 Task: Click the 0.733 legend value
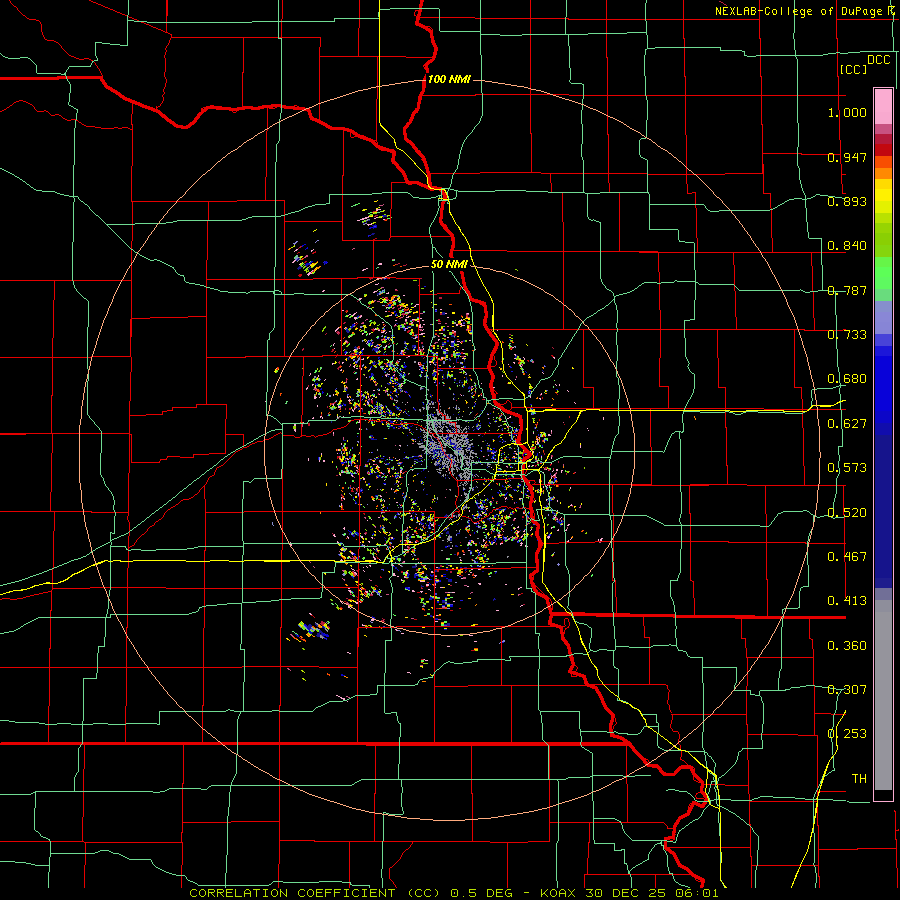pyautogui.click(x=847, y=335)
